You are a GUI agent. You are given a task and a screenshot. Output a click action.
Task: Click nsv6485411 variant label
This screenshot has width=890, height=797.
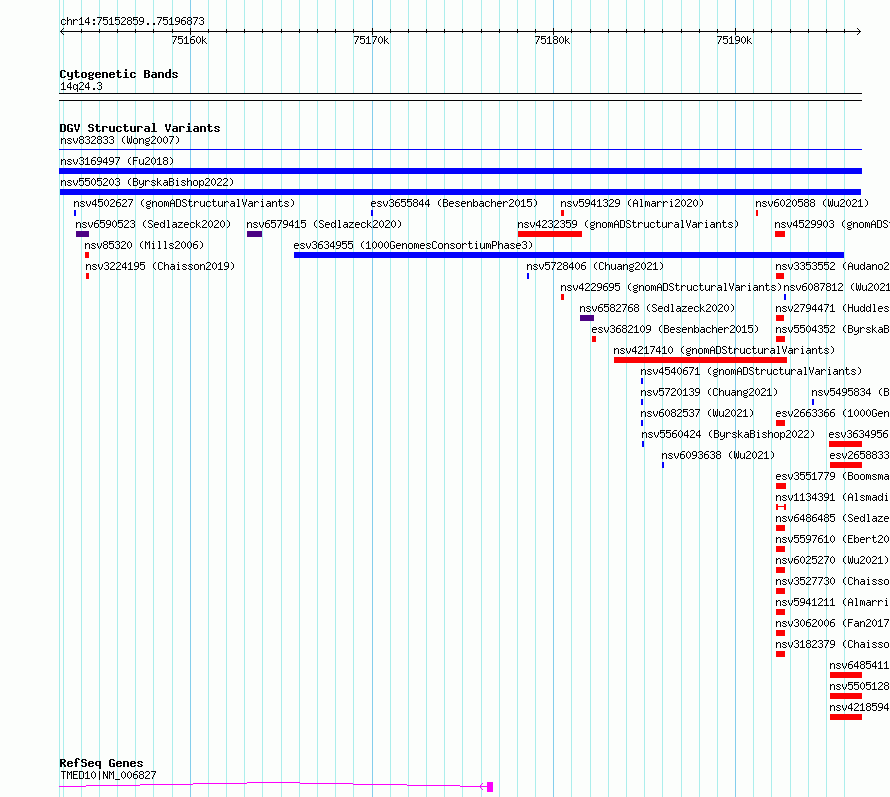click(859, 665)
